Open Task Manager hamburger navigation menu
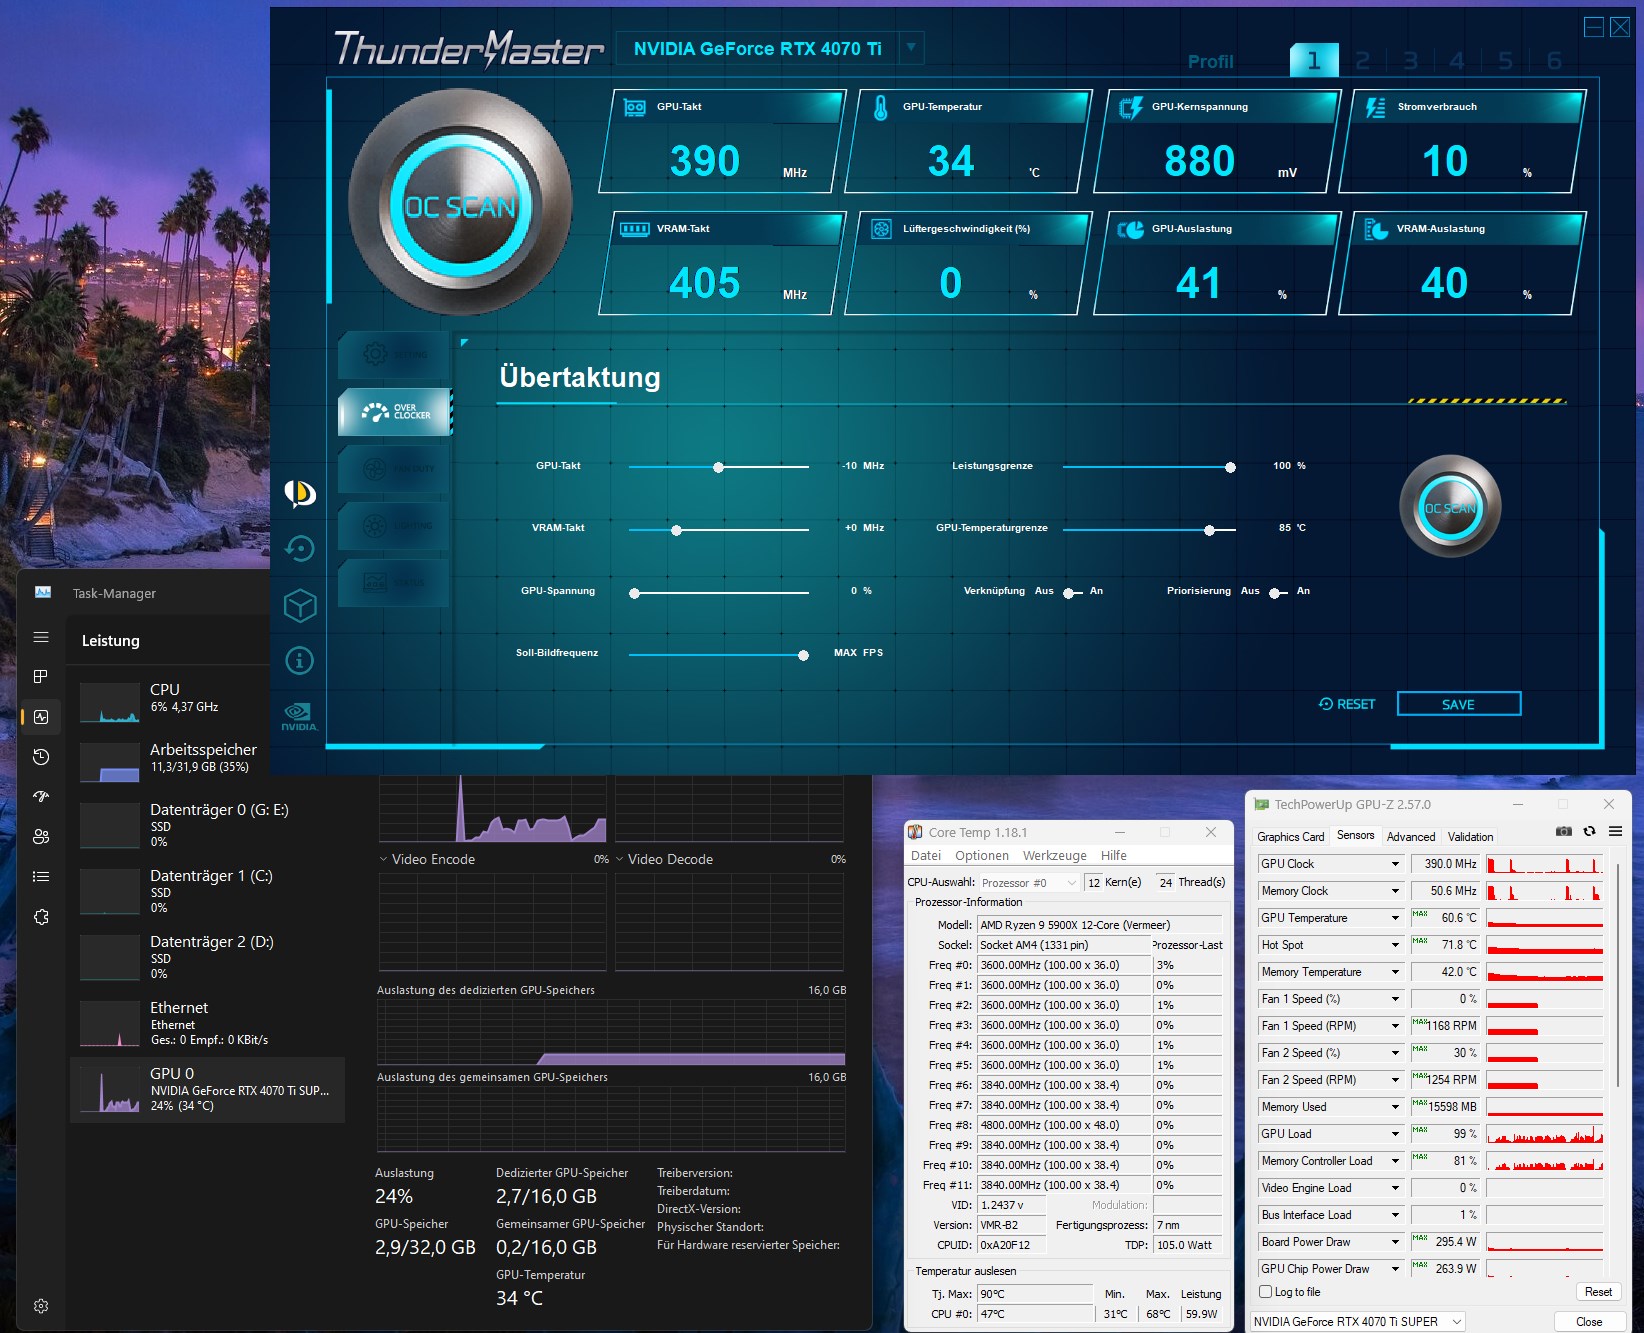This screenshot has width=1644, height=1333. coord(41,637)
